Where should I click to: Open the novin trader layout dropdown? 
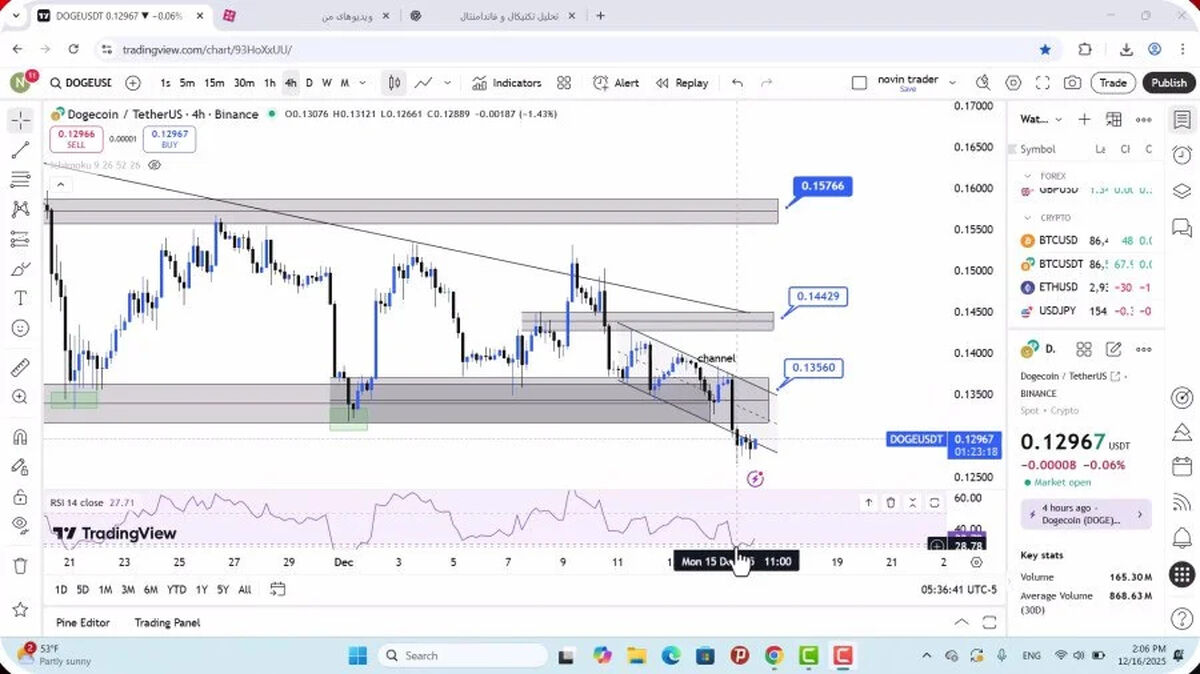pyautogui.click(x=952, y=83)
